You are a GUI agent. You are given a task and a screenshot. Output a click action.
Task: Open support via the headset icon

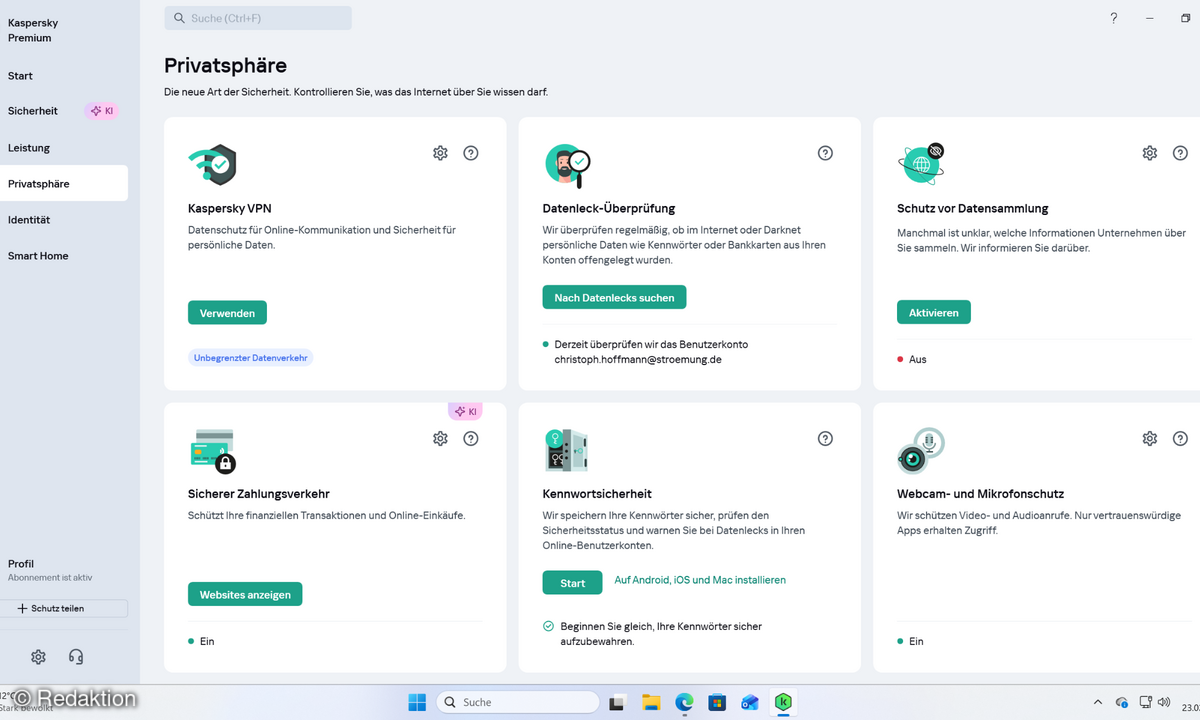tap(76, 656)
